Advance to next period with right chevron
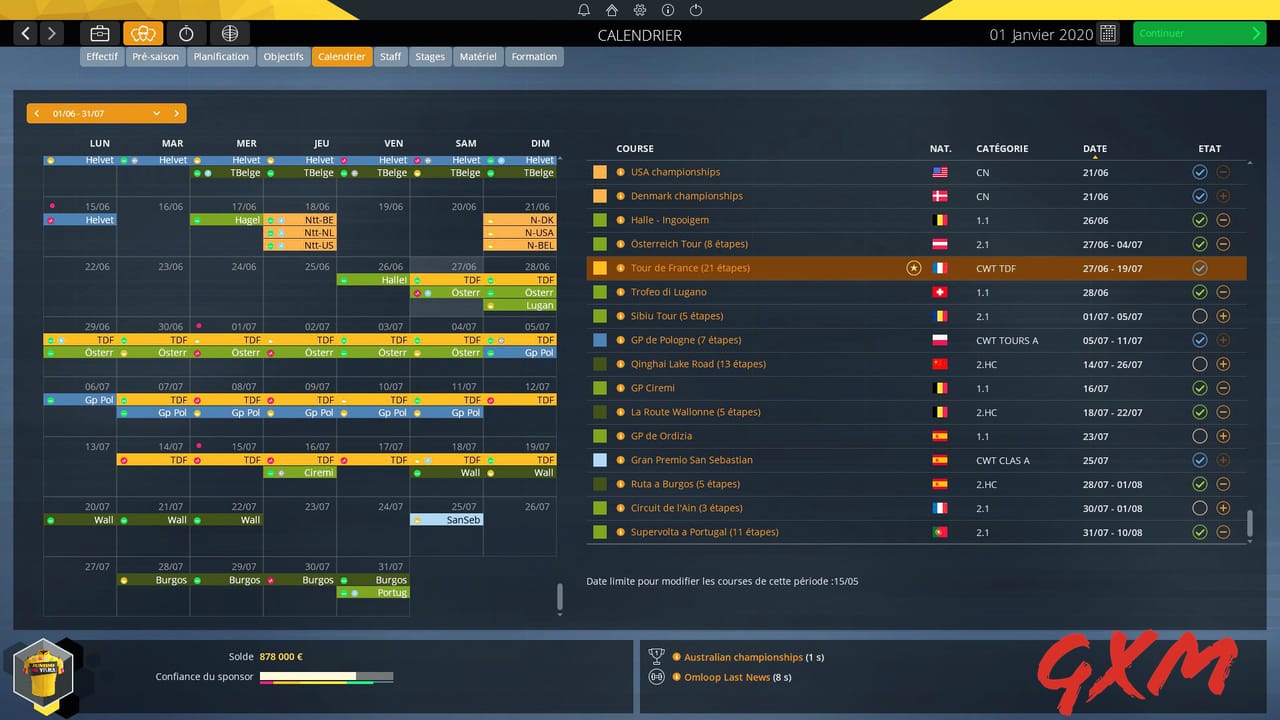Image resolution: width=1280 pixels, height=720 pixels. [177, 113]
